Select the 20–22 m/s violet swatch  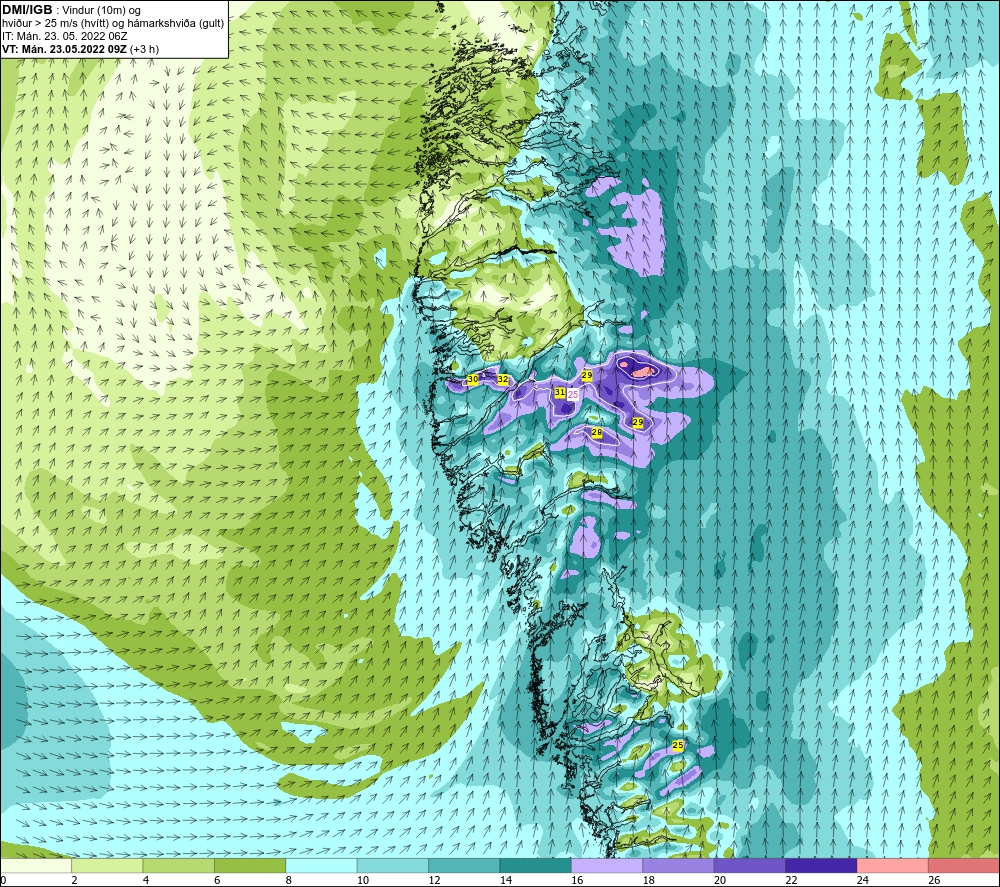coord(750,865)
